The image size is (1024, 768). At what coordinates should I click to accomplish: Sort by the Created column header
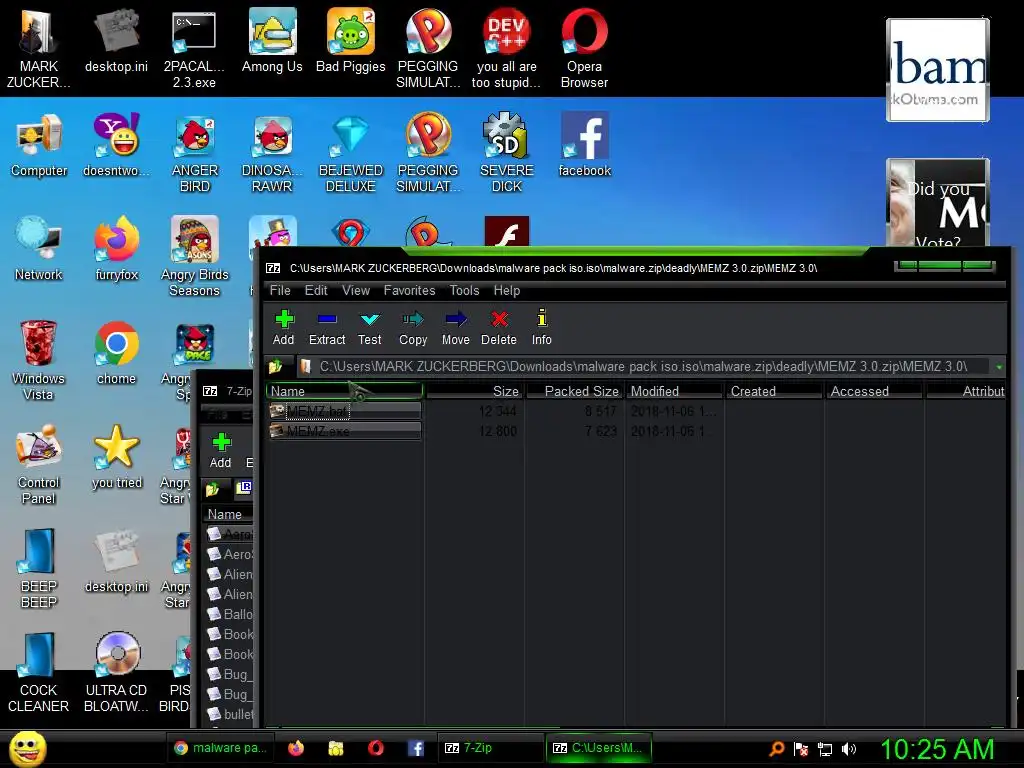(775, 391)
